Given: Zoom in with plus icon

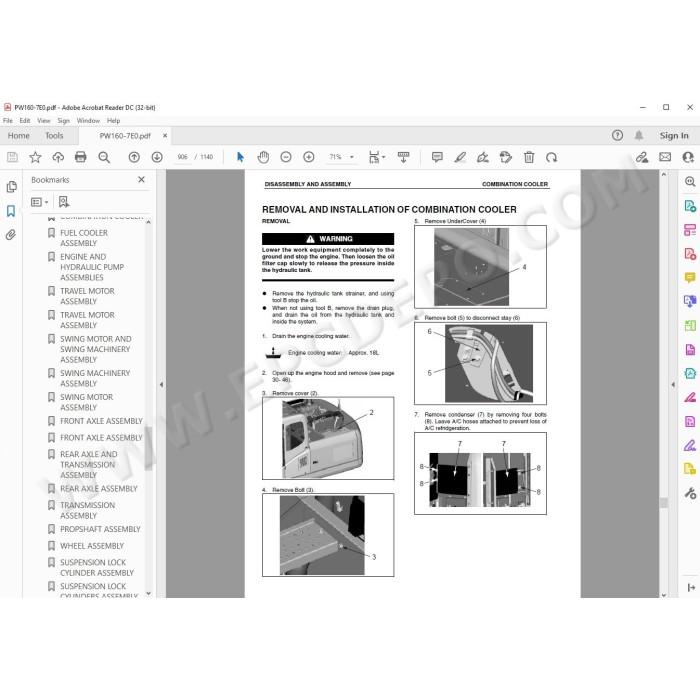Looking at the screenshot, I should [308, 157].
